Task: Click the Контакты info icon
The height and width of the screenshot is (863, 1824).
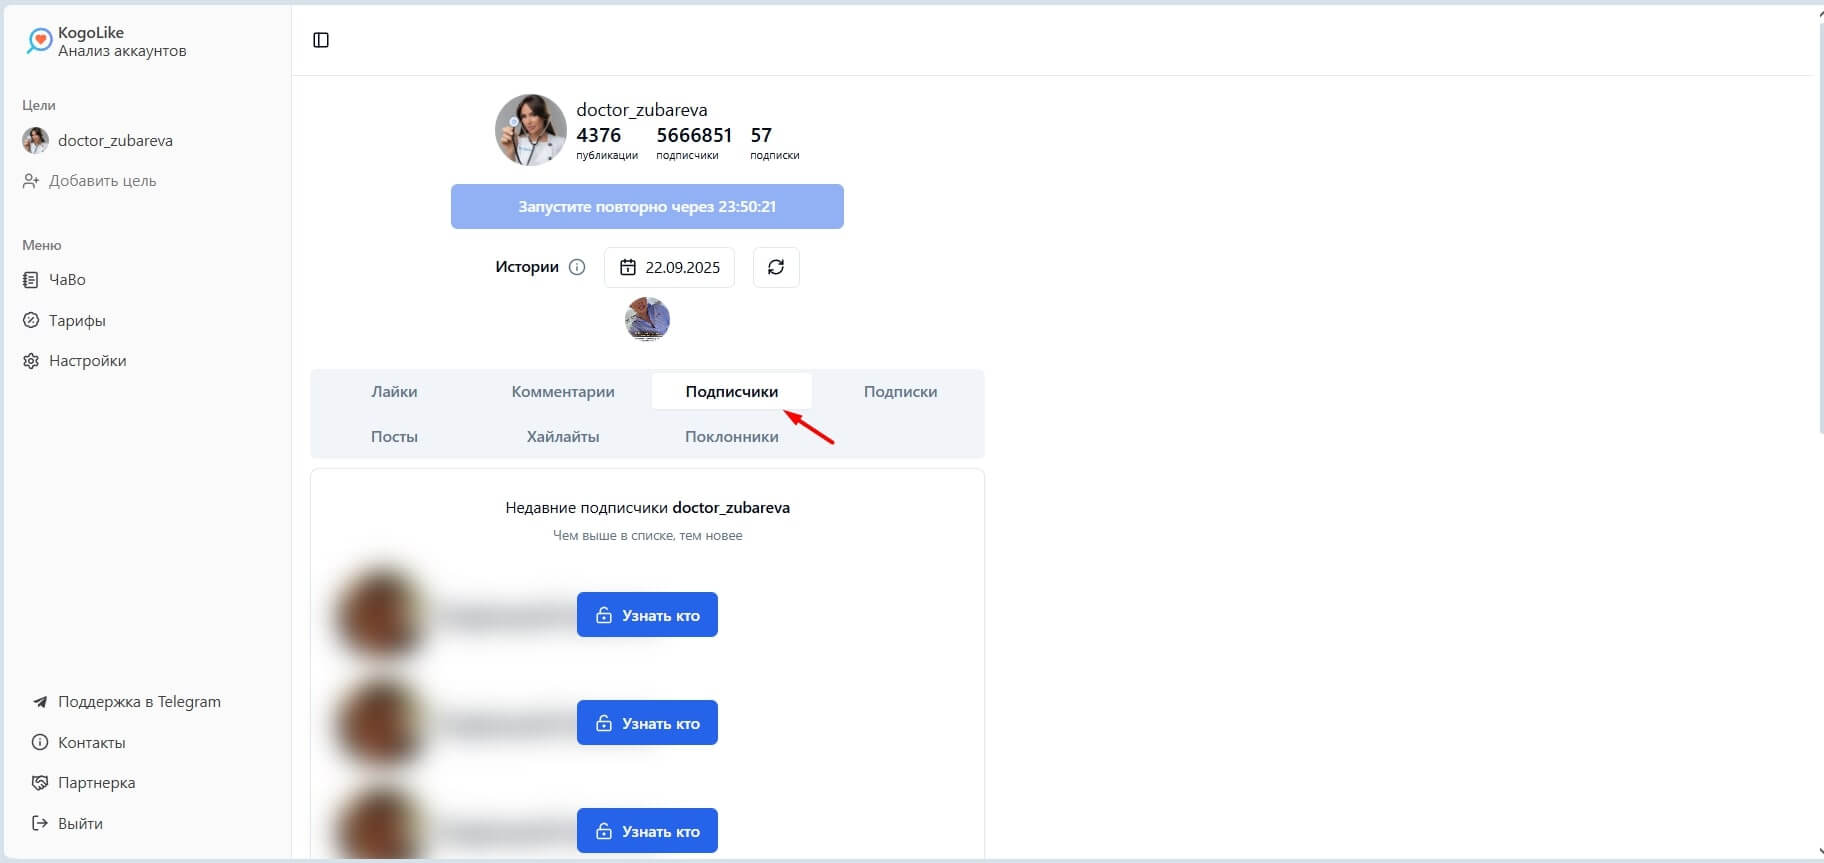Action: (40, 743)
